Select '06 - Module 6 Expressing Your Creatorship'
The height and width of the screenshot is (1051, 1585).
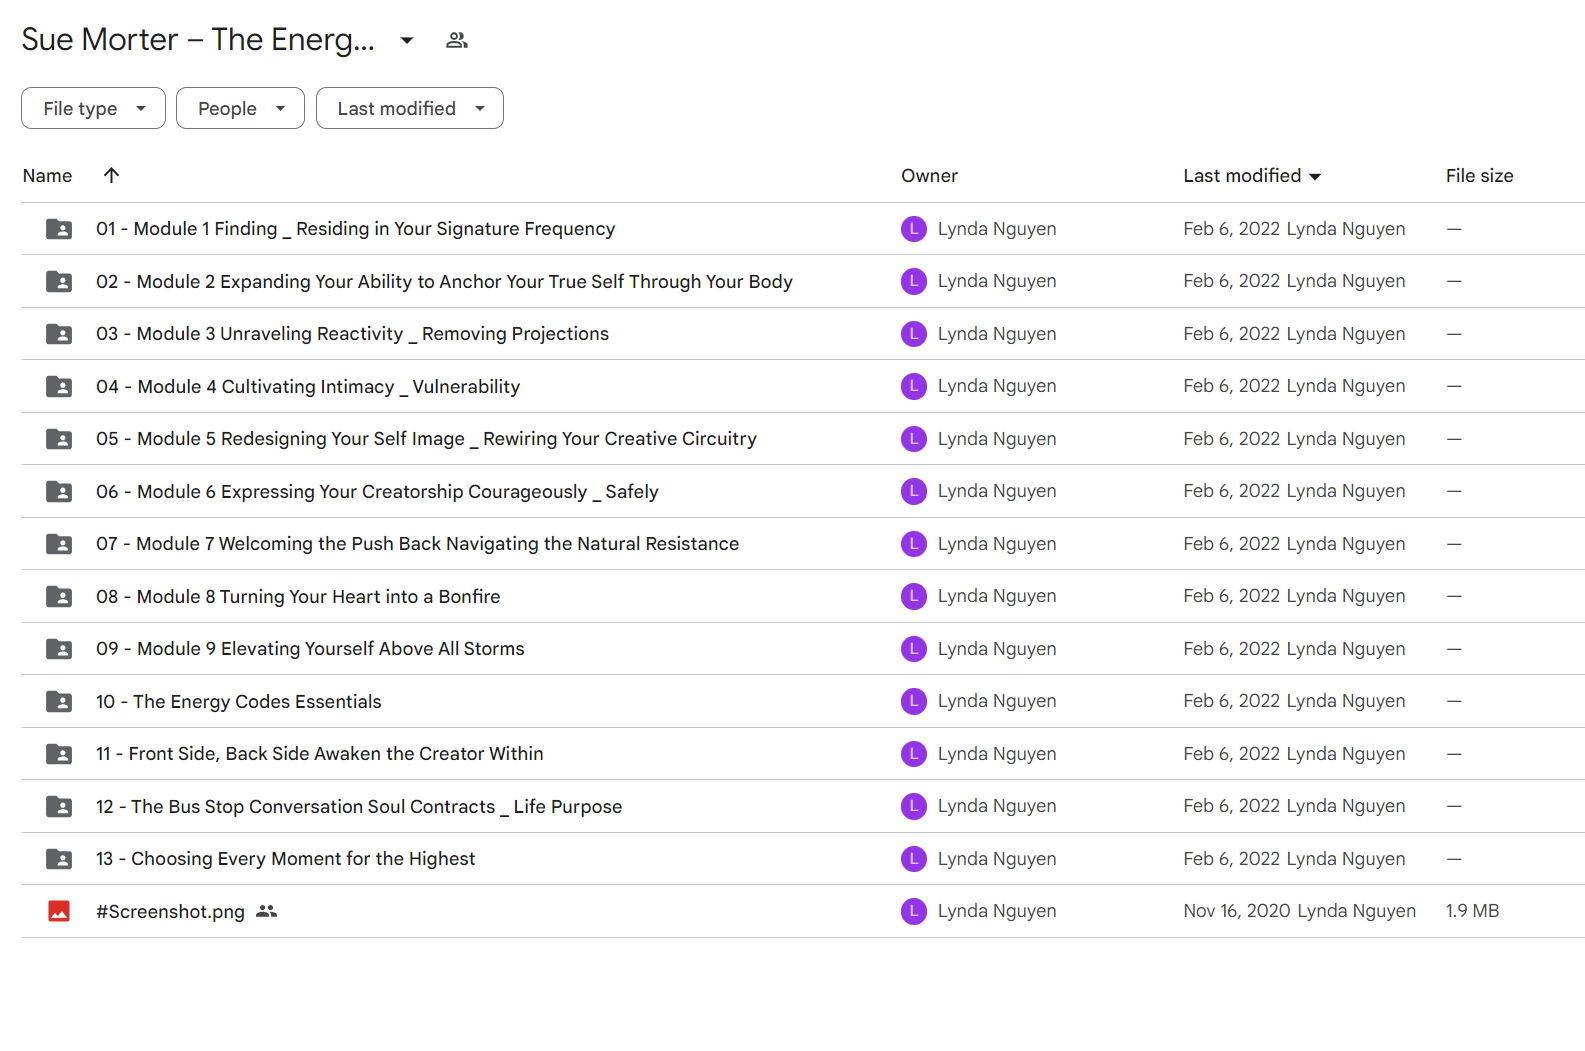377,491
